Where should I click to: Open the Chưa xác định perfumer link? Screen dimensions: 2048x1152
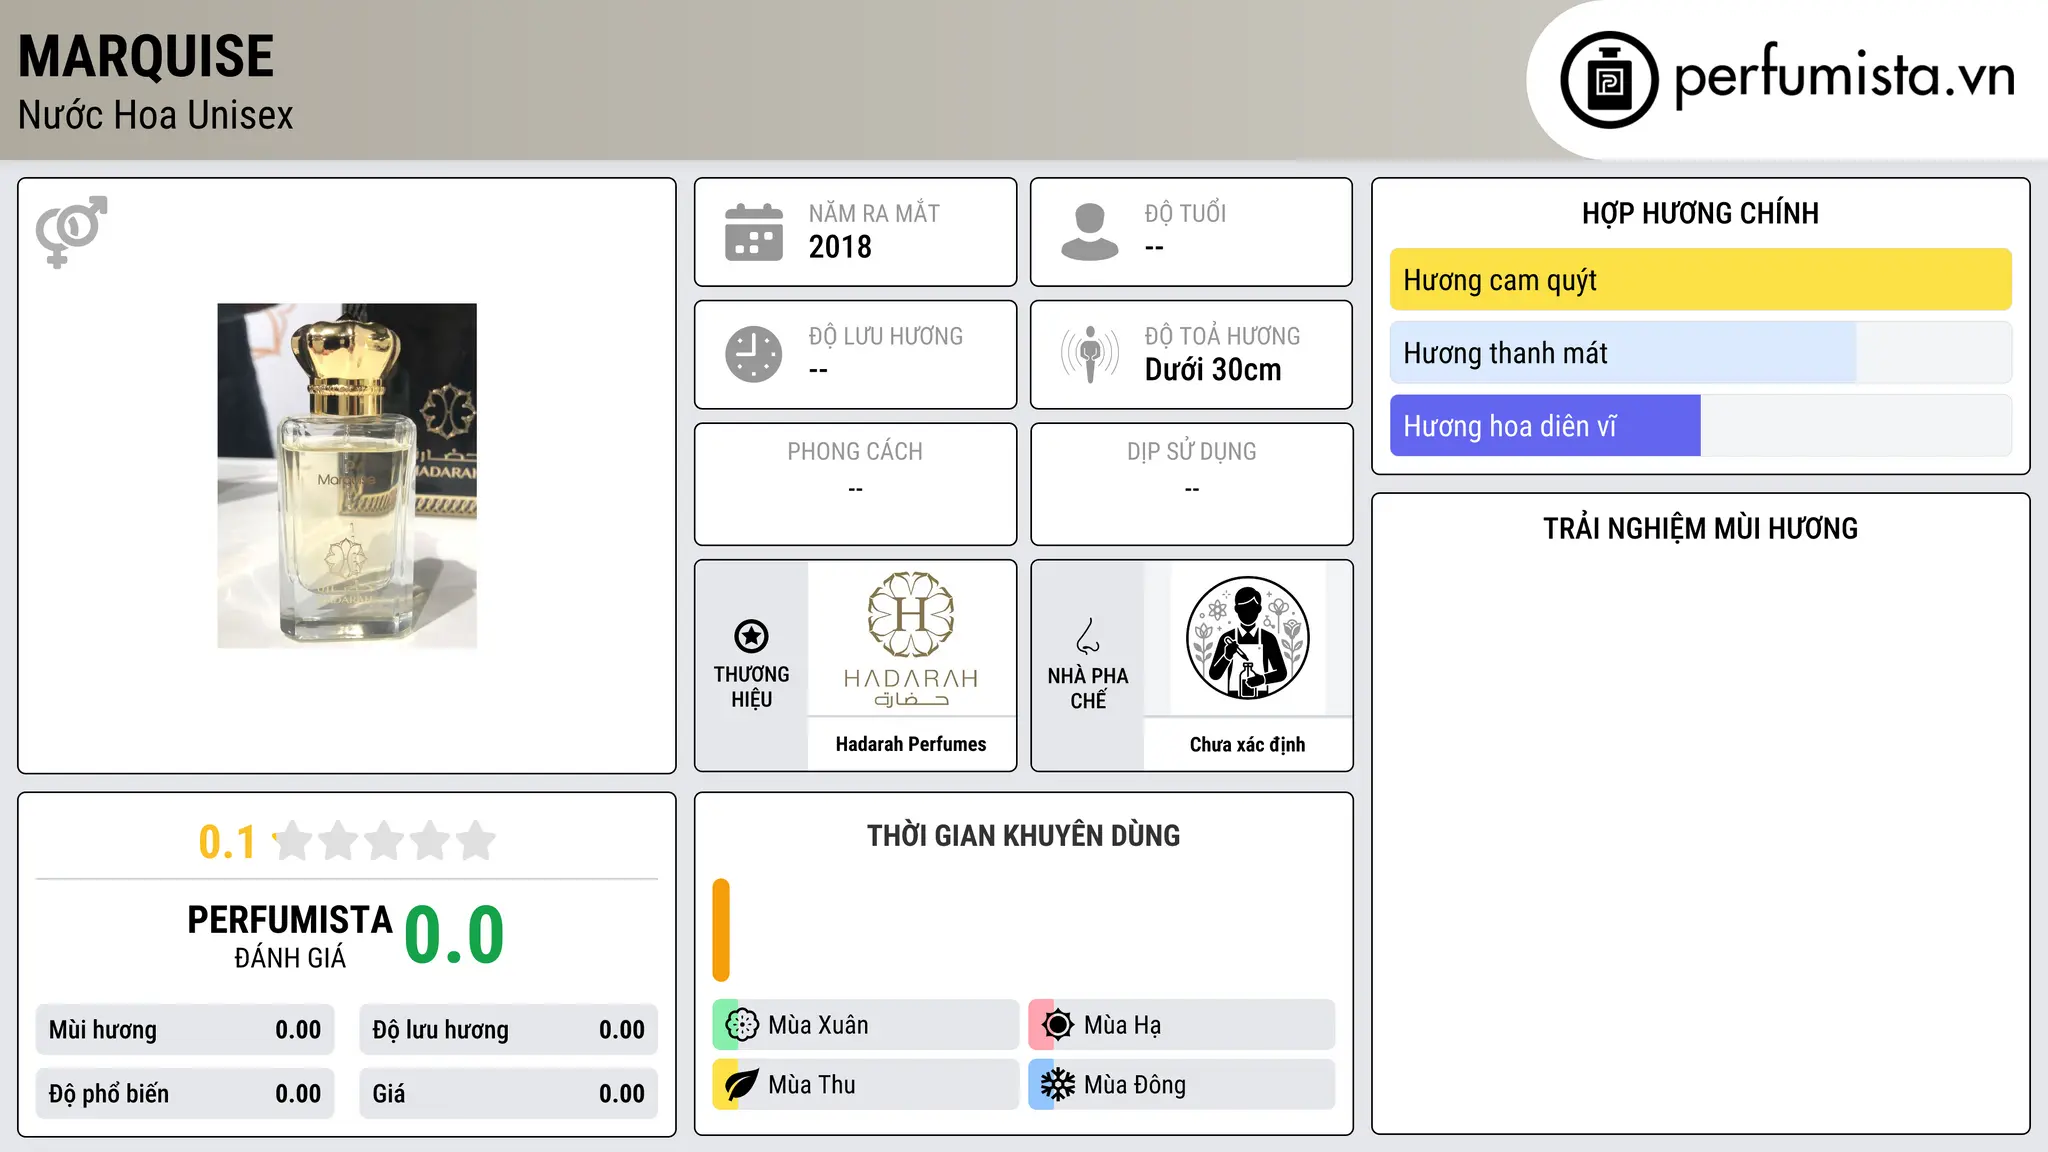coord(1247,744)
